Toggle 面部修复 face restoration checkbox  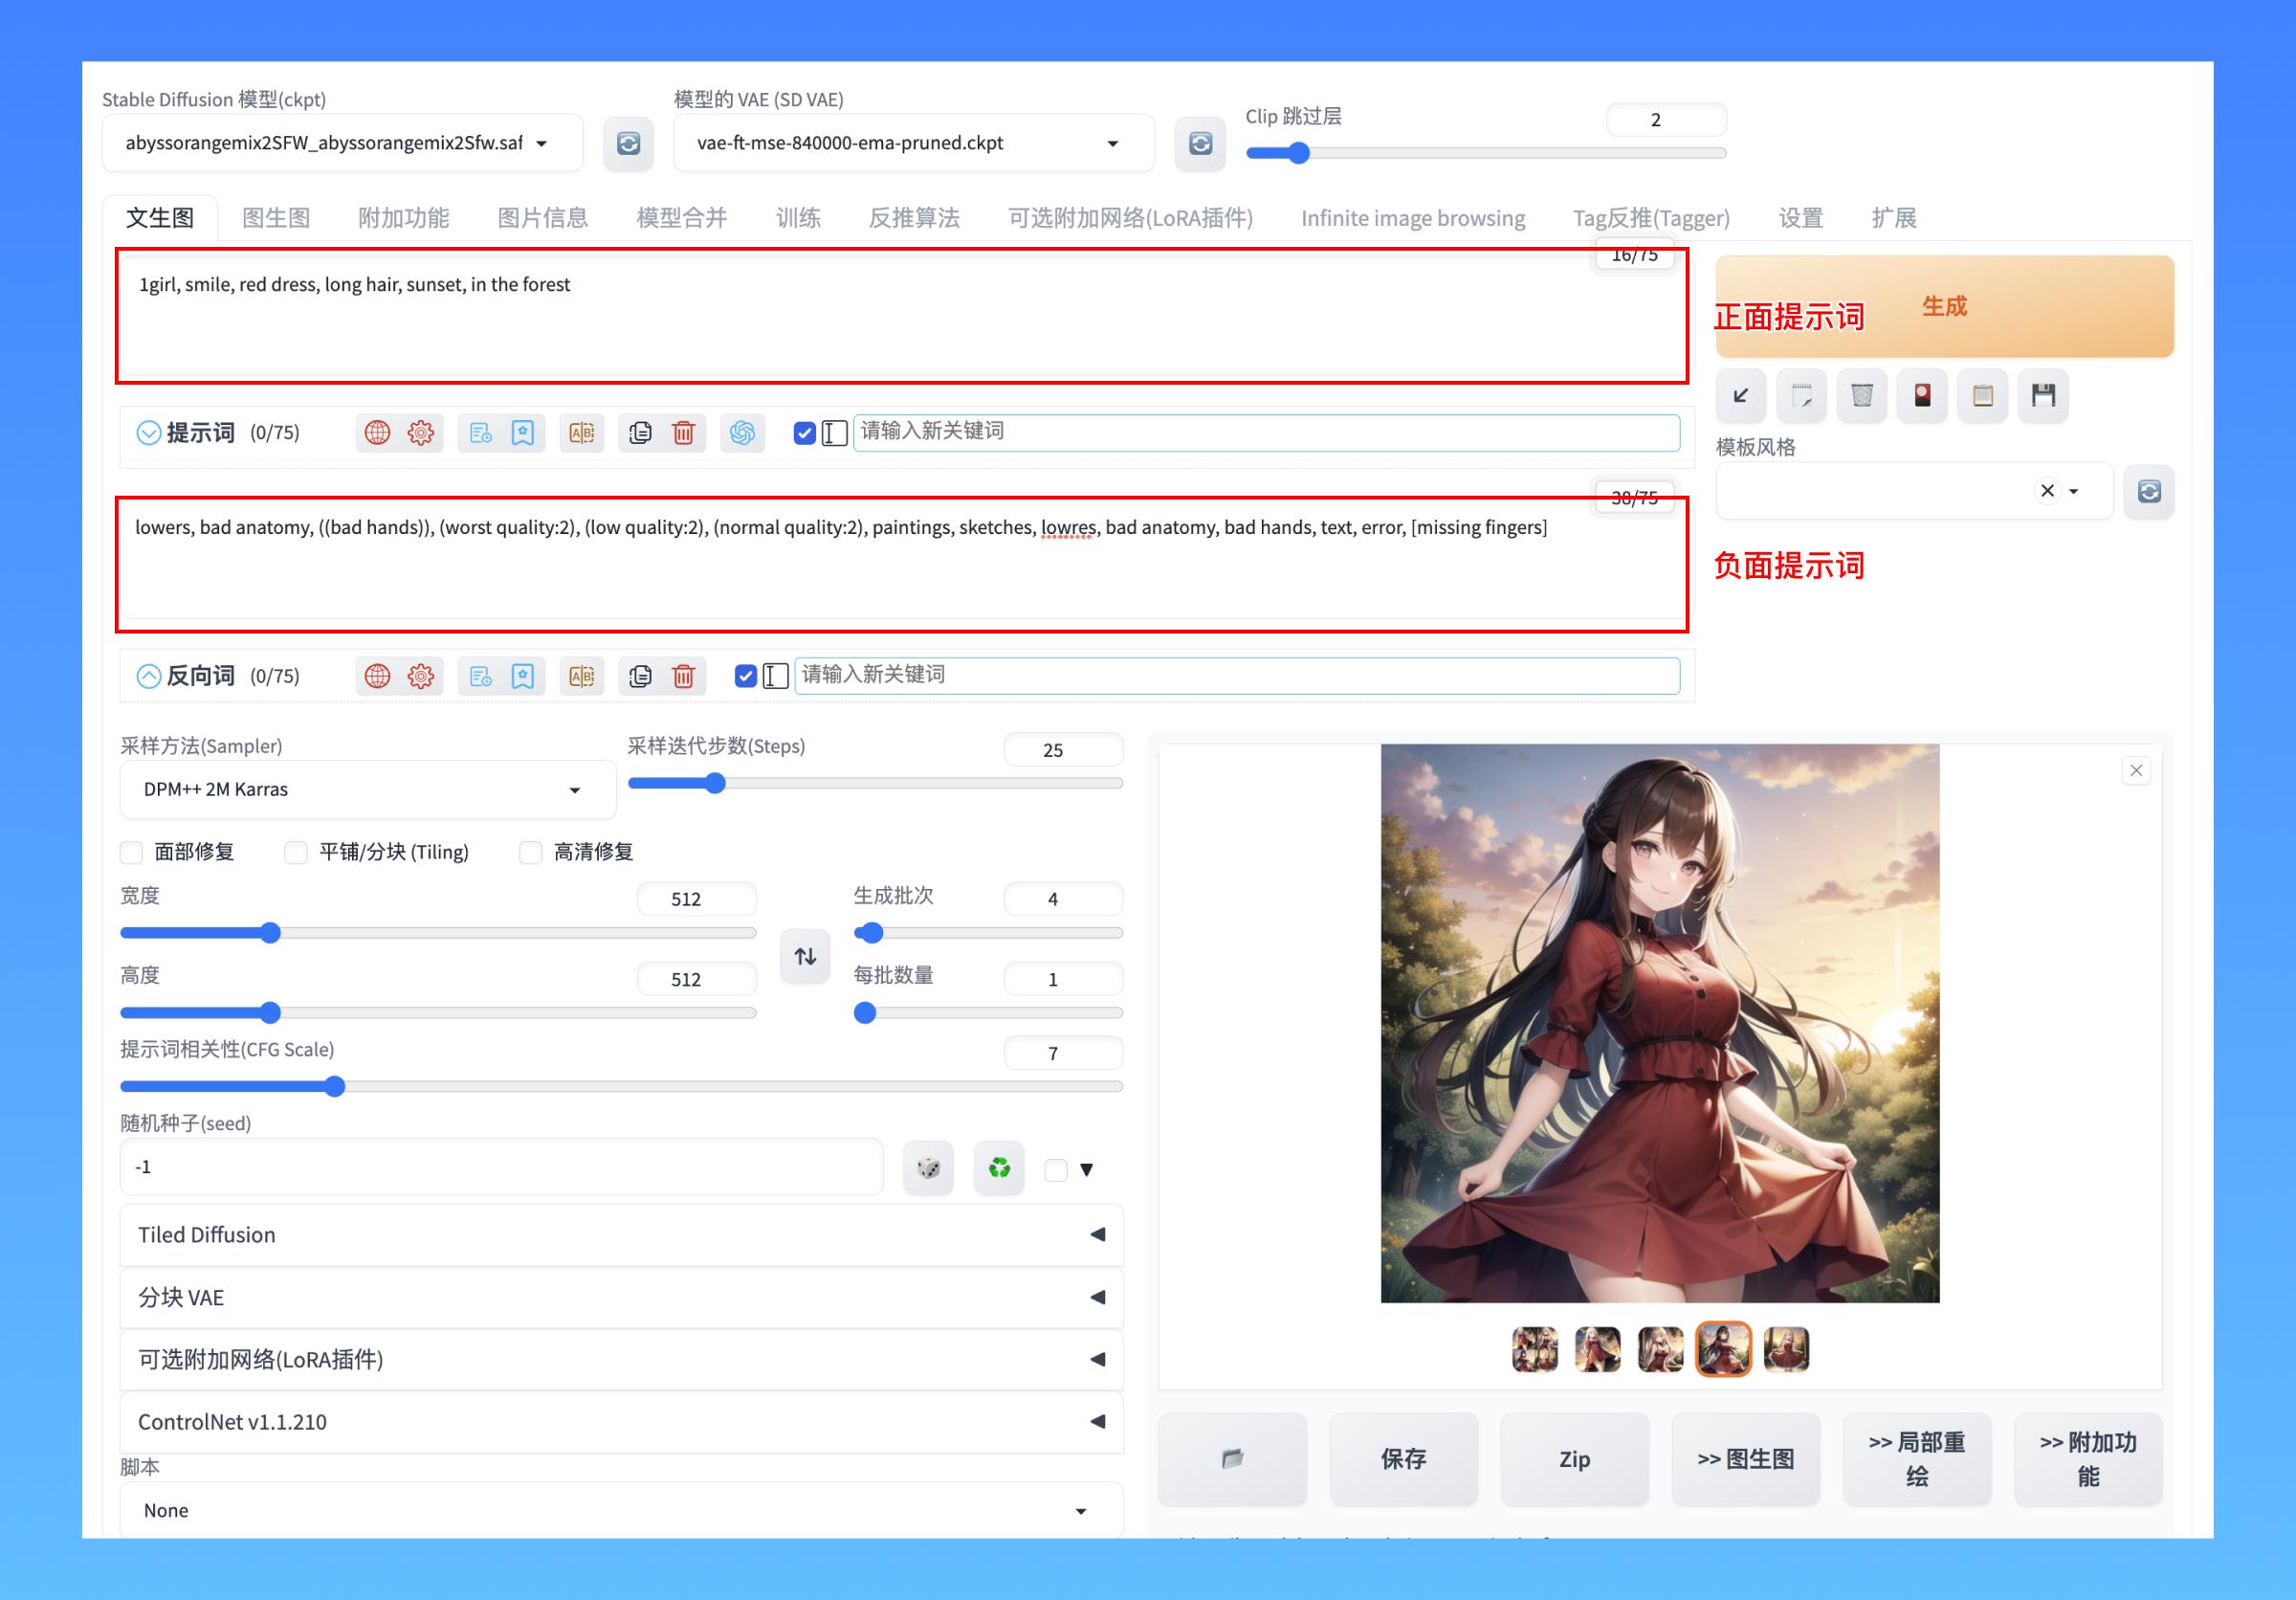pyautogui.click(x=129, y=854)
